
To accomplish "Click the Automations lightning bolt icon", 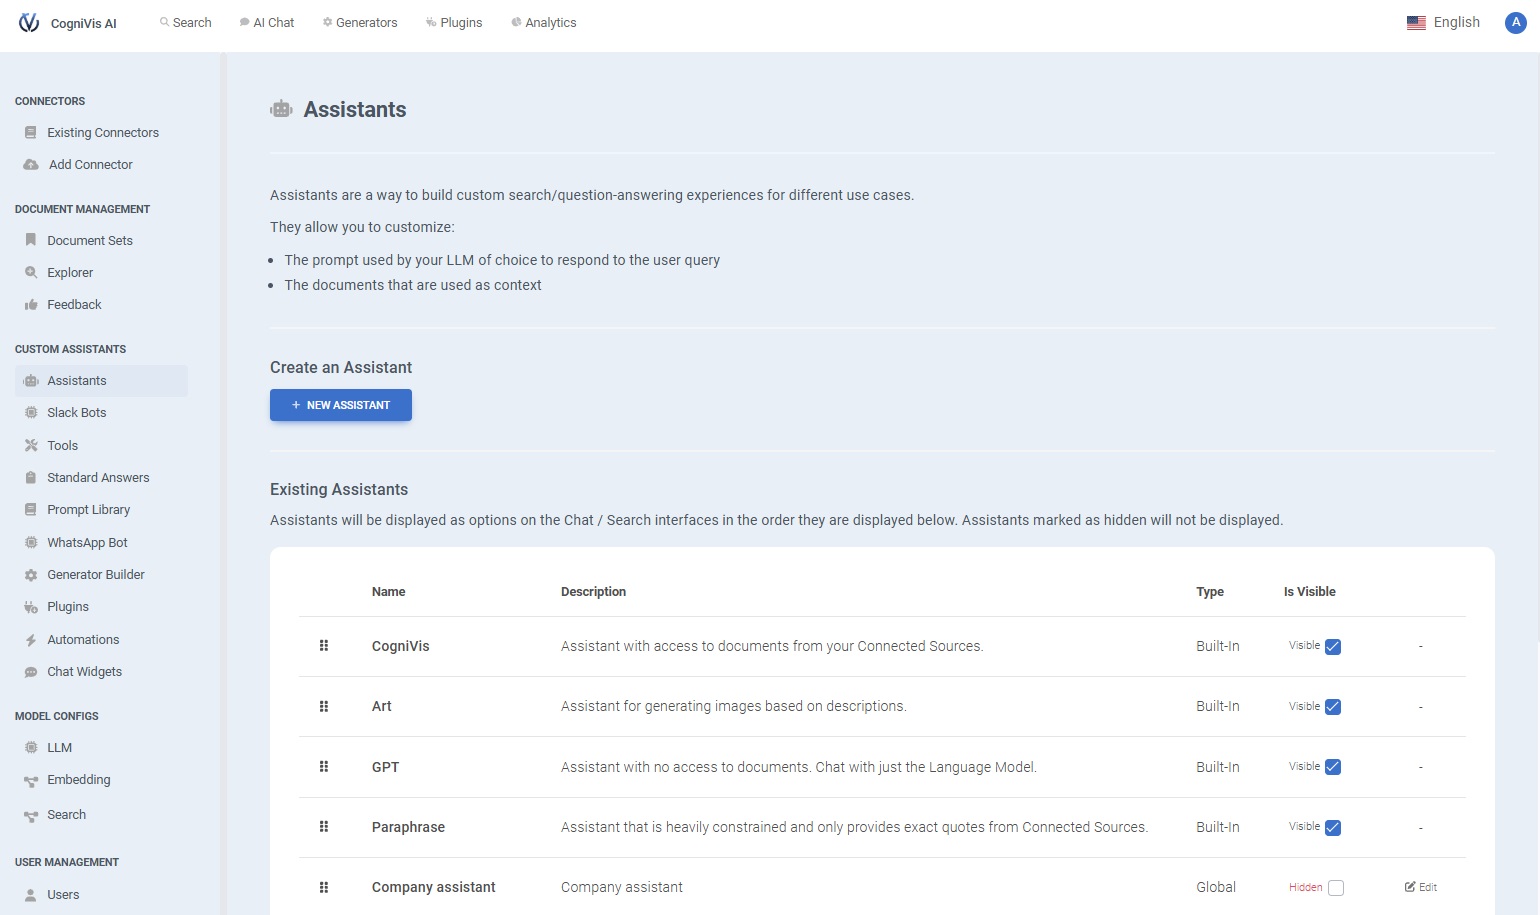I will point(31,640).
